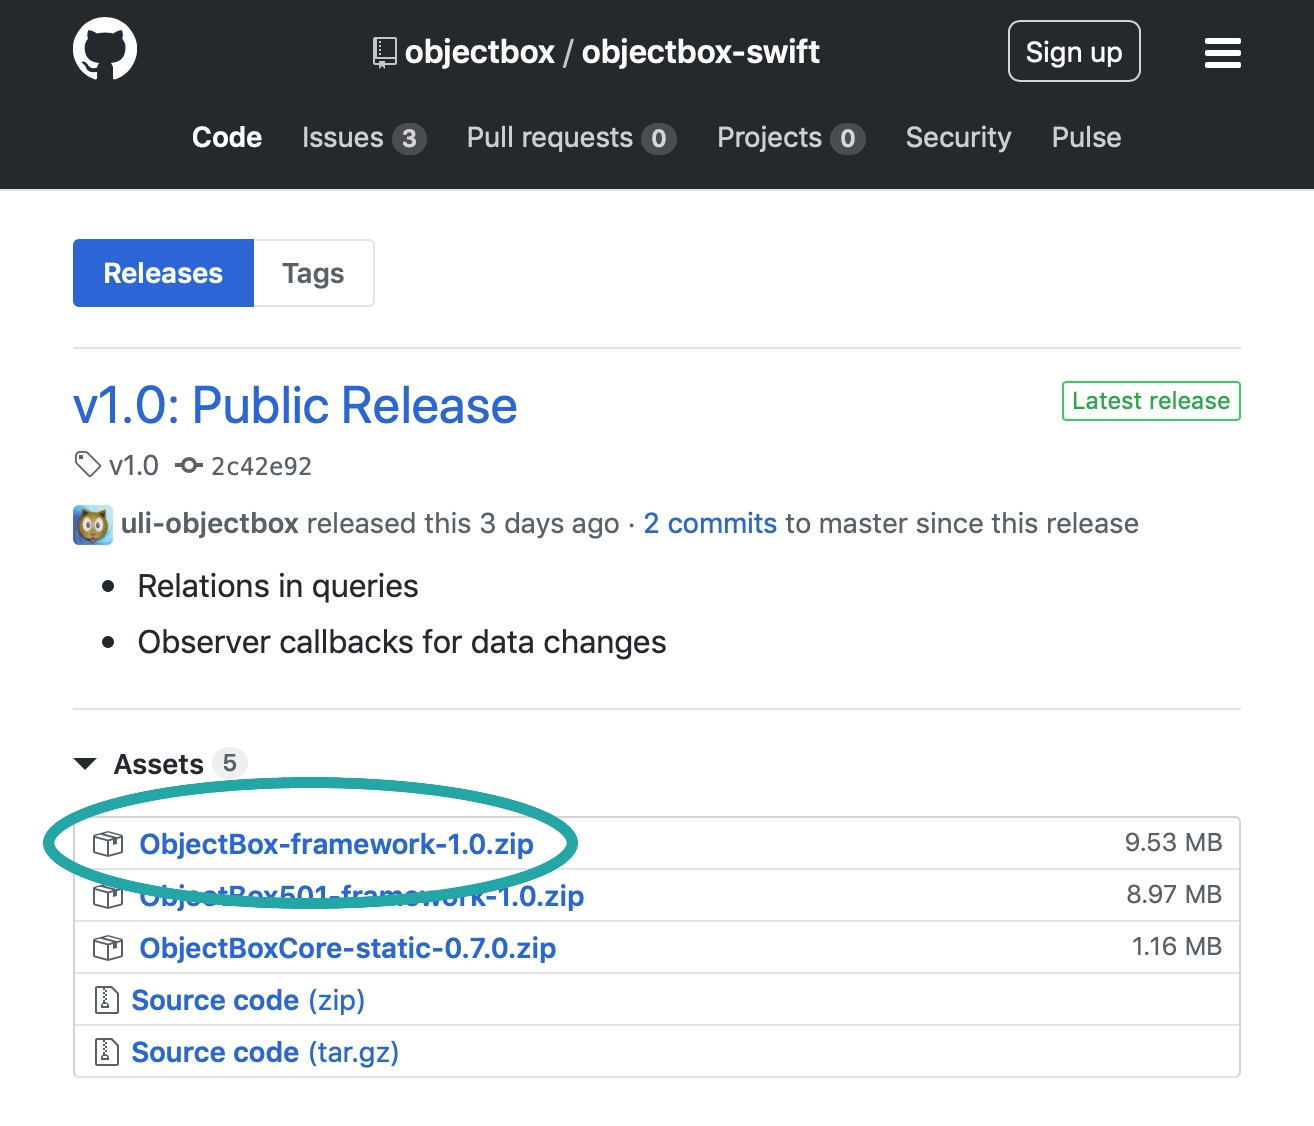
Task: Open the Pull requests tab
Action: tap(571, 137)
